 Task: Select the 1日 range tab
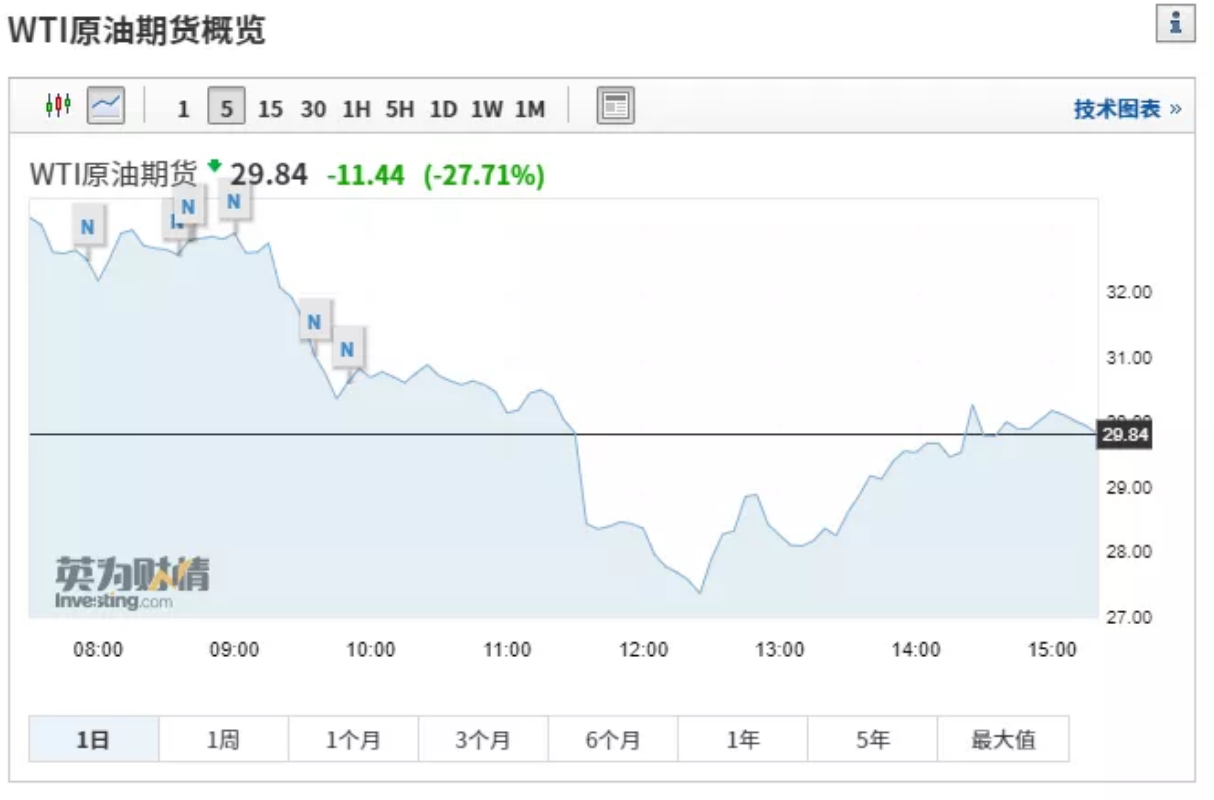pos(93,740)
